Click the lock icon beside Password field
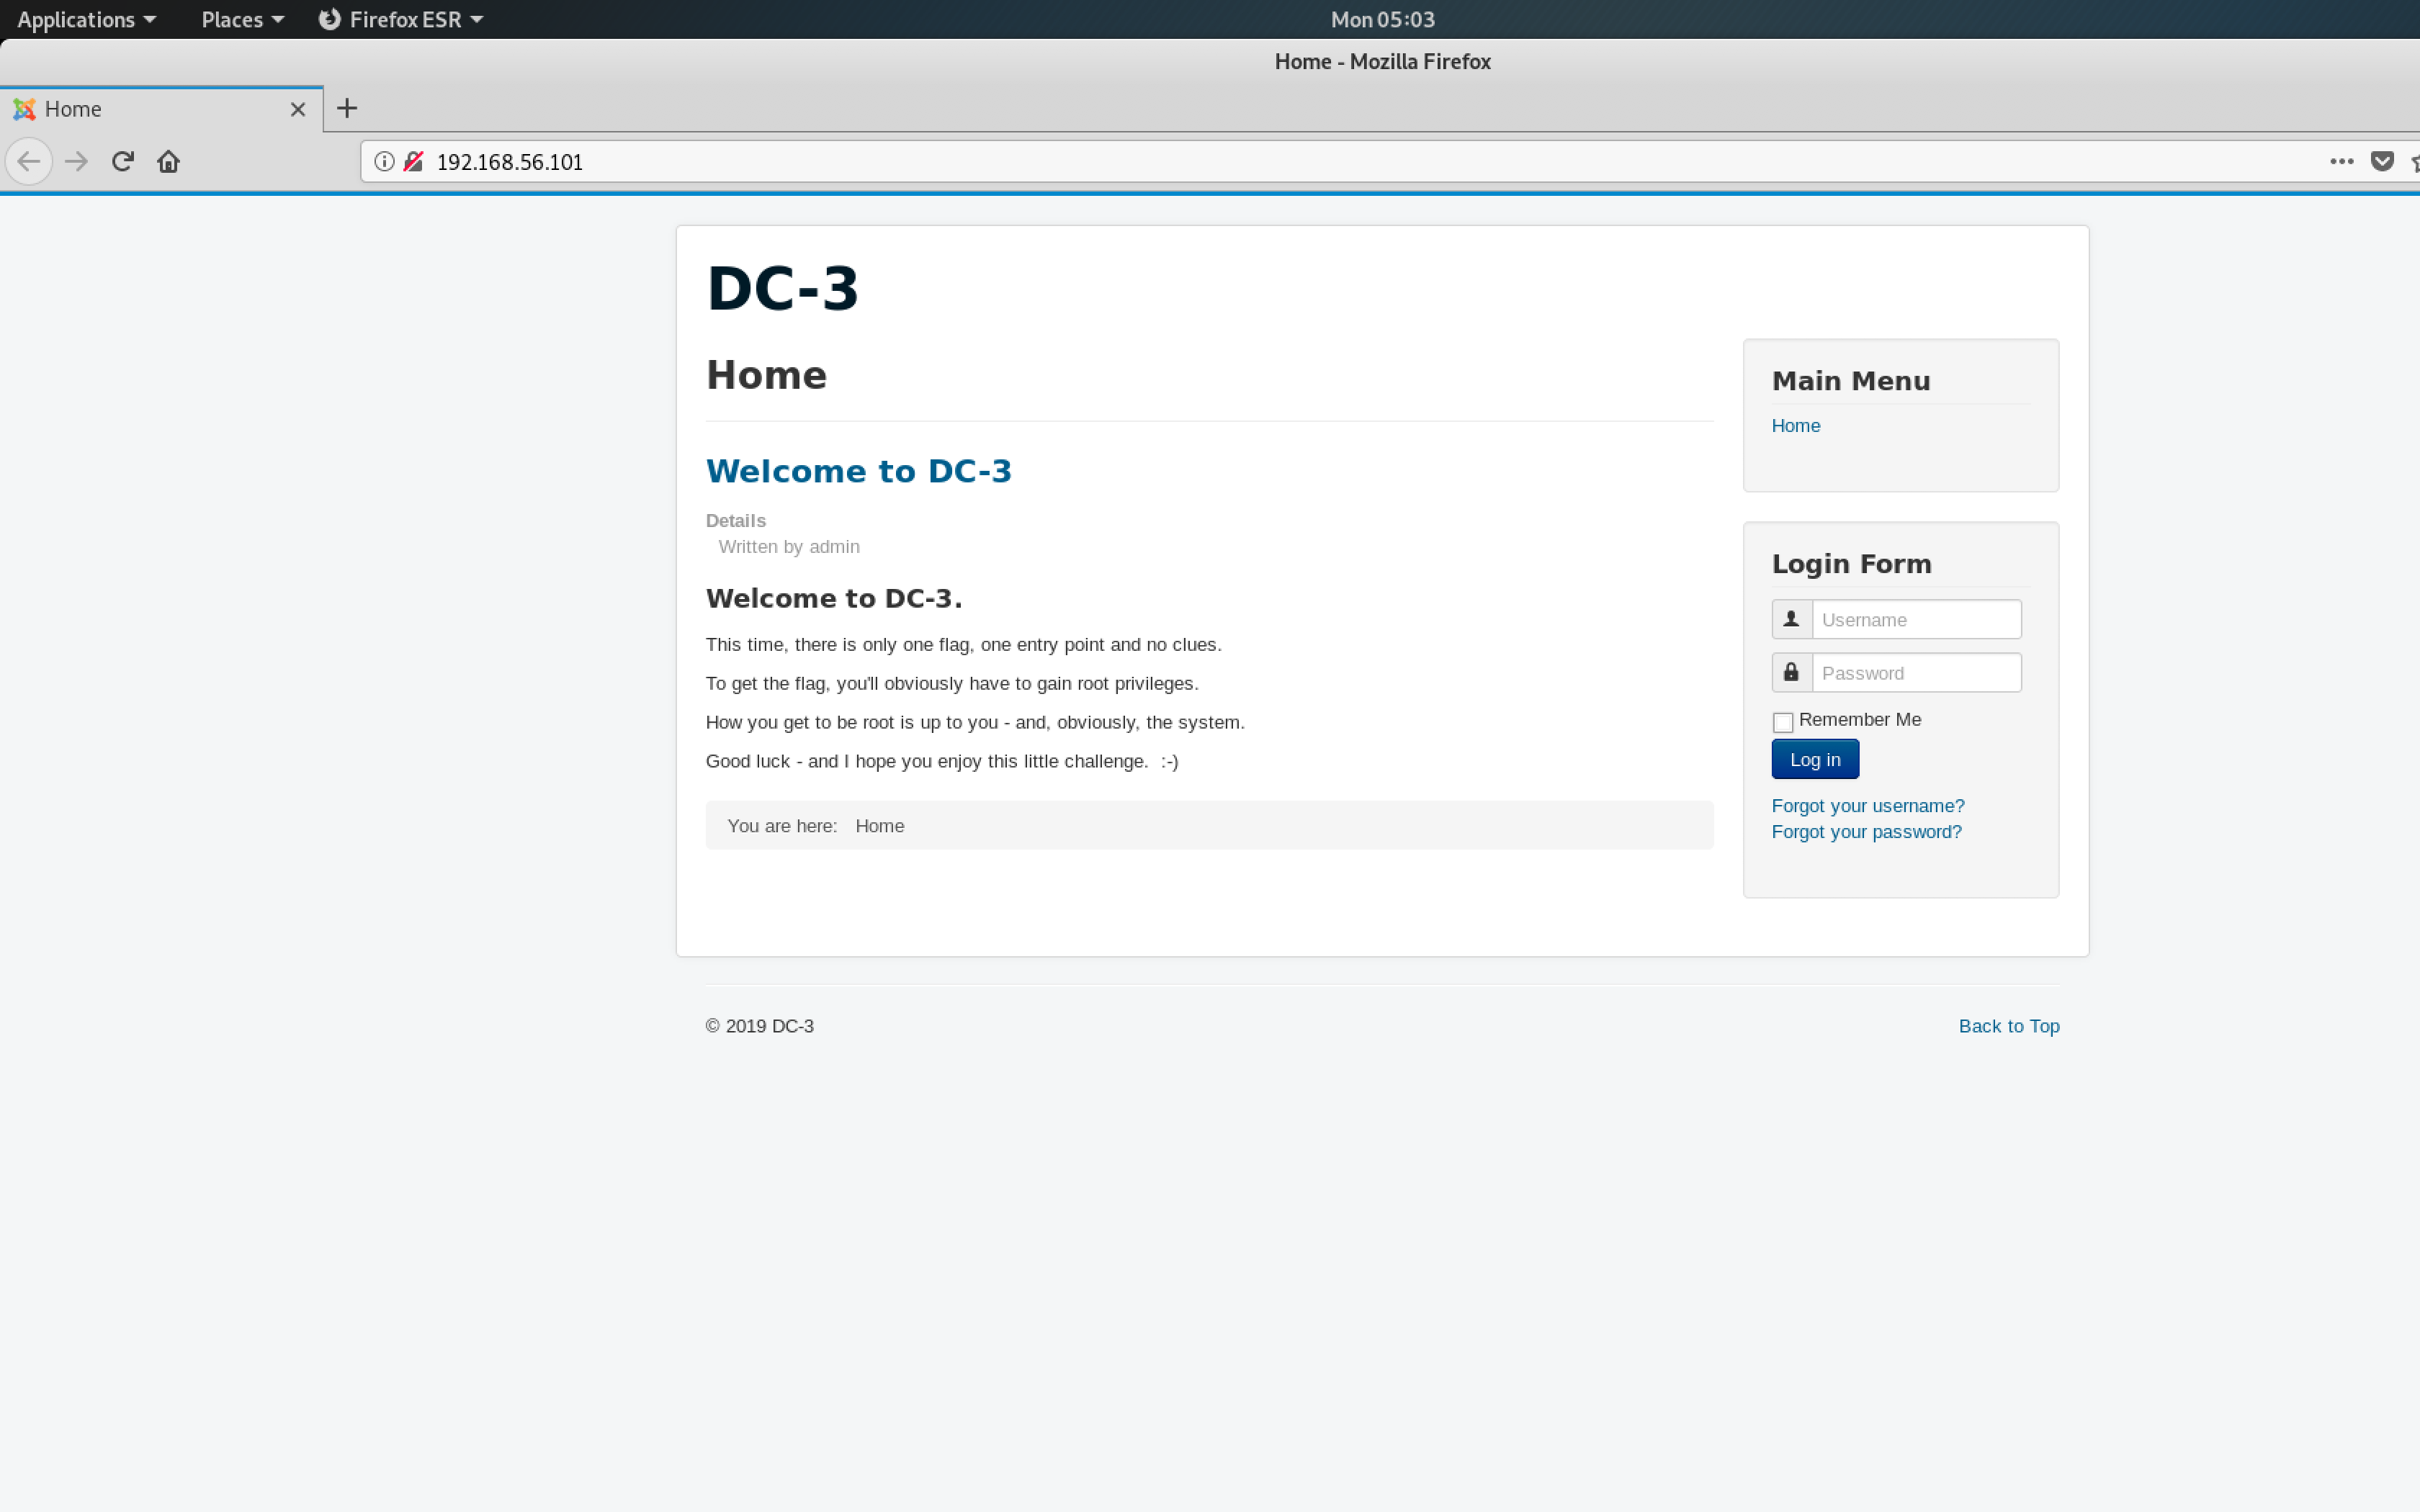The height and width of the screenshot is (1512, 2420). (x=1791, y=672)
